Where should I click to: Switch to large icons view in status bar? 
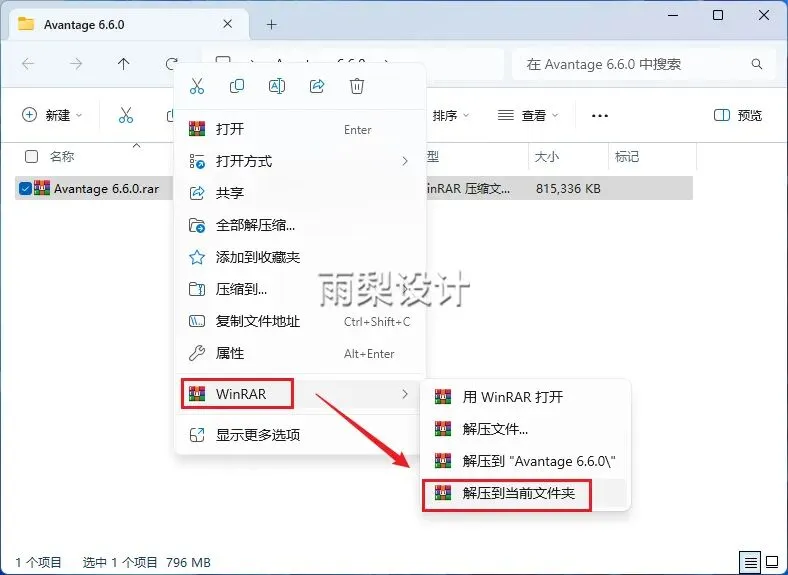pyautogui.click(x=772, y=562)
